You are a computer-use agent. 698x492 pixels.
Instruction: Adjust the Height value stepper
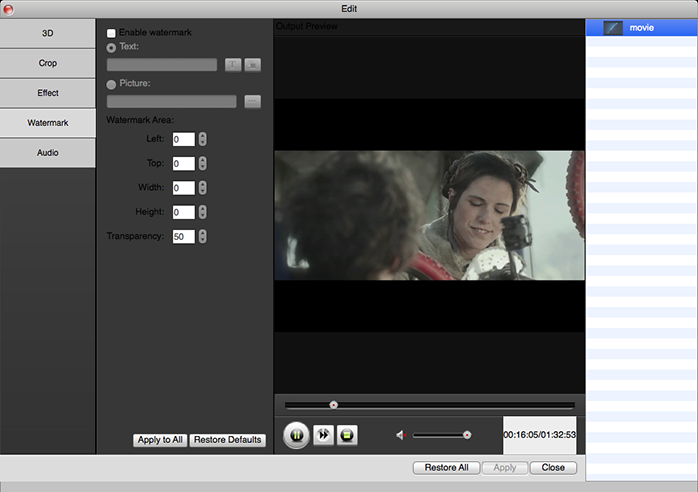[203, 212]
